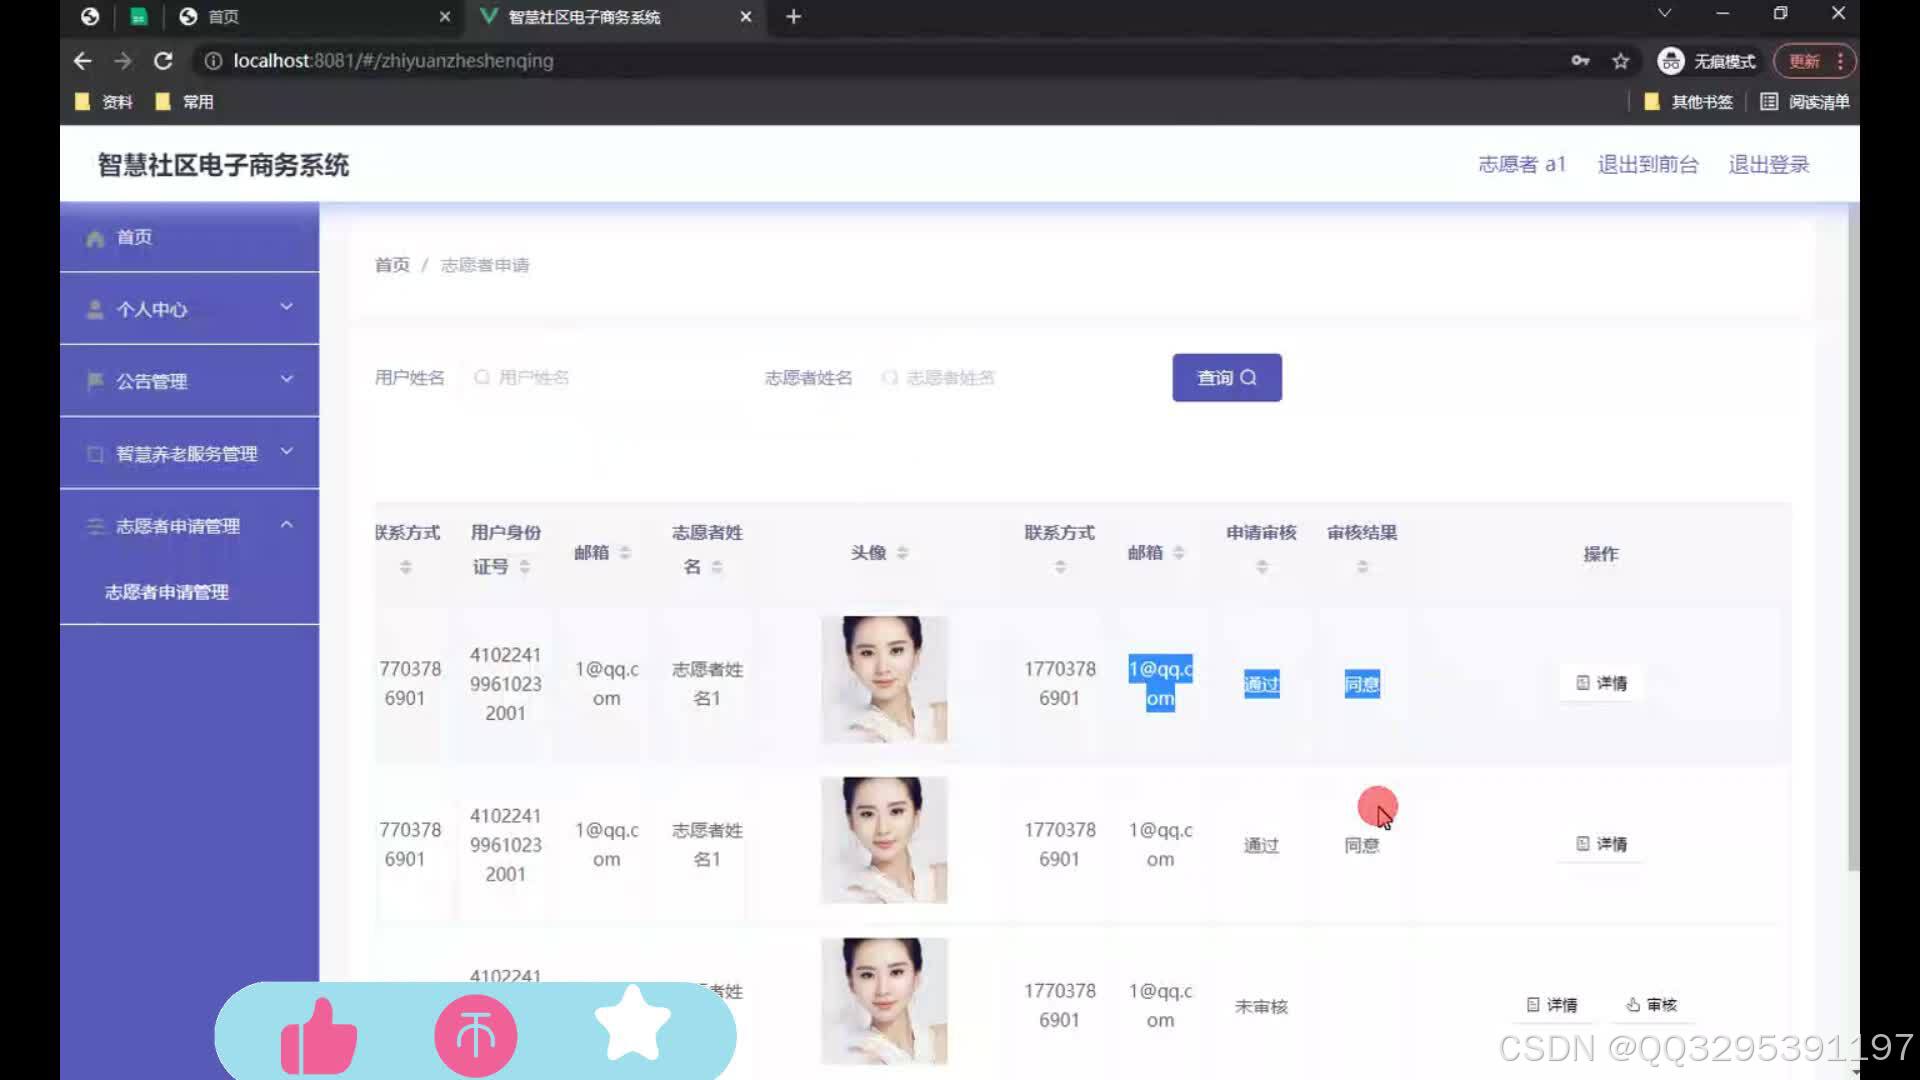Open the 常用 bookmark folder

point(185,102)
